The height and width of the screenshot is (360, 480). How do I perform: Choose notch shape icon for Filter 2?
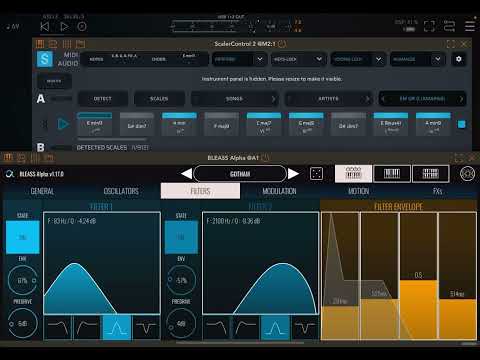click(x=305, y=328)
